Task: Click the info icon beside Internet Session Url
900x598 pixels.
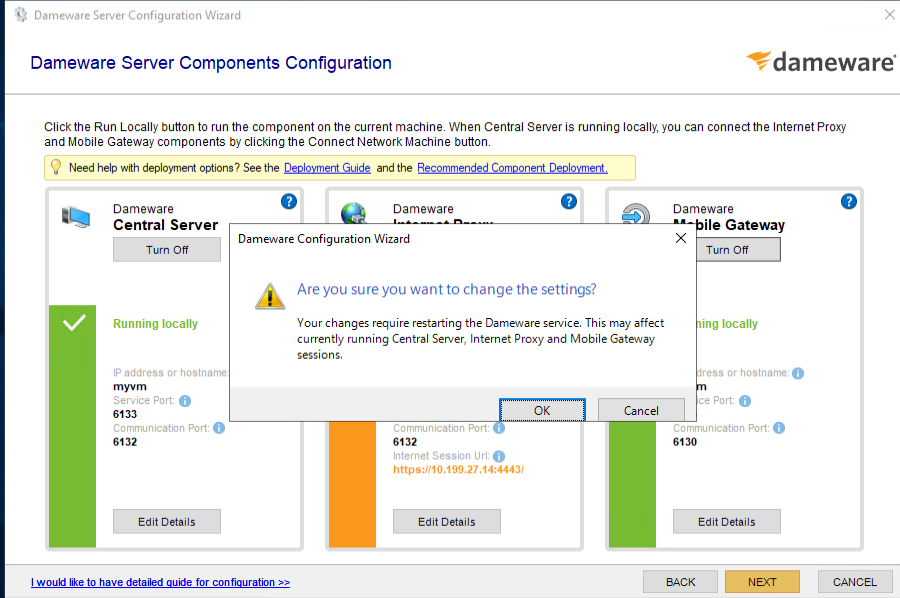Action: point(498,456)
